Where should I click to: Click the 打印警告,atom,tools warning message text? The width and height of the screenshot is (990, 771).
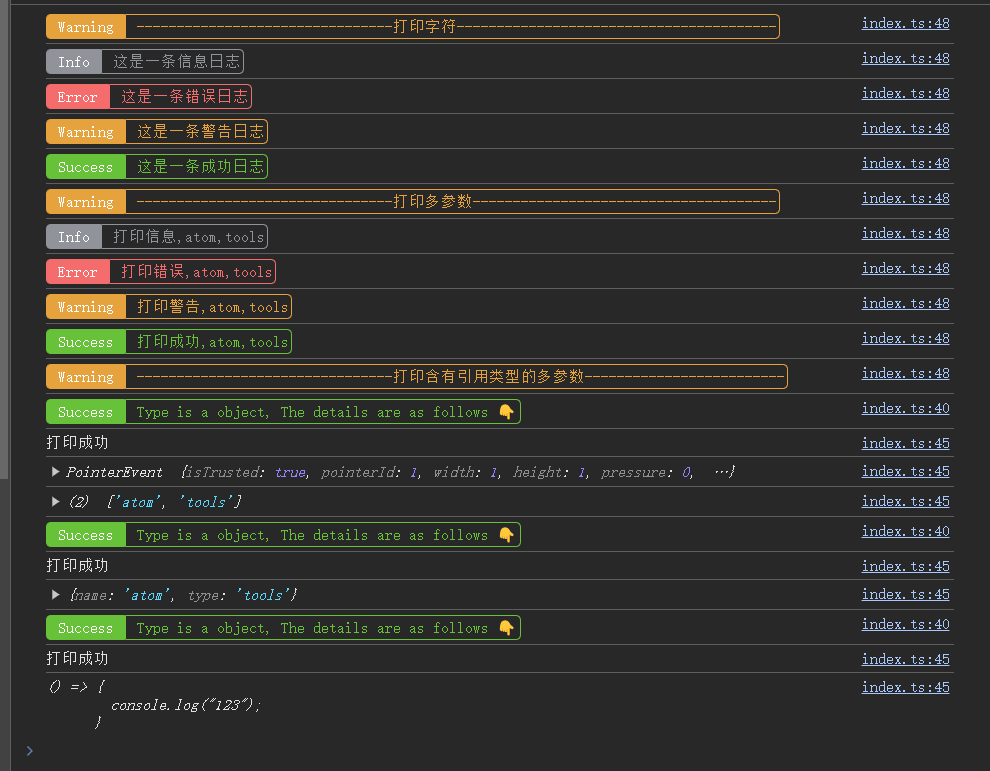click(x=212, y=307)
